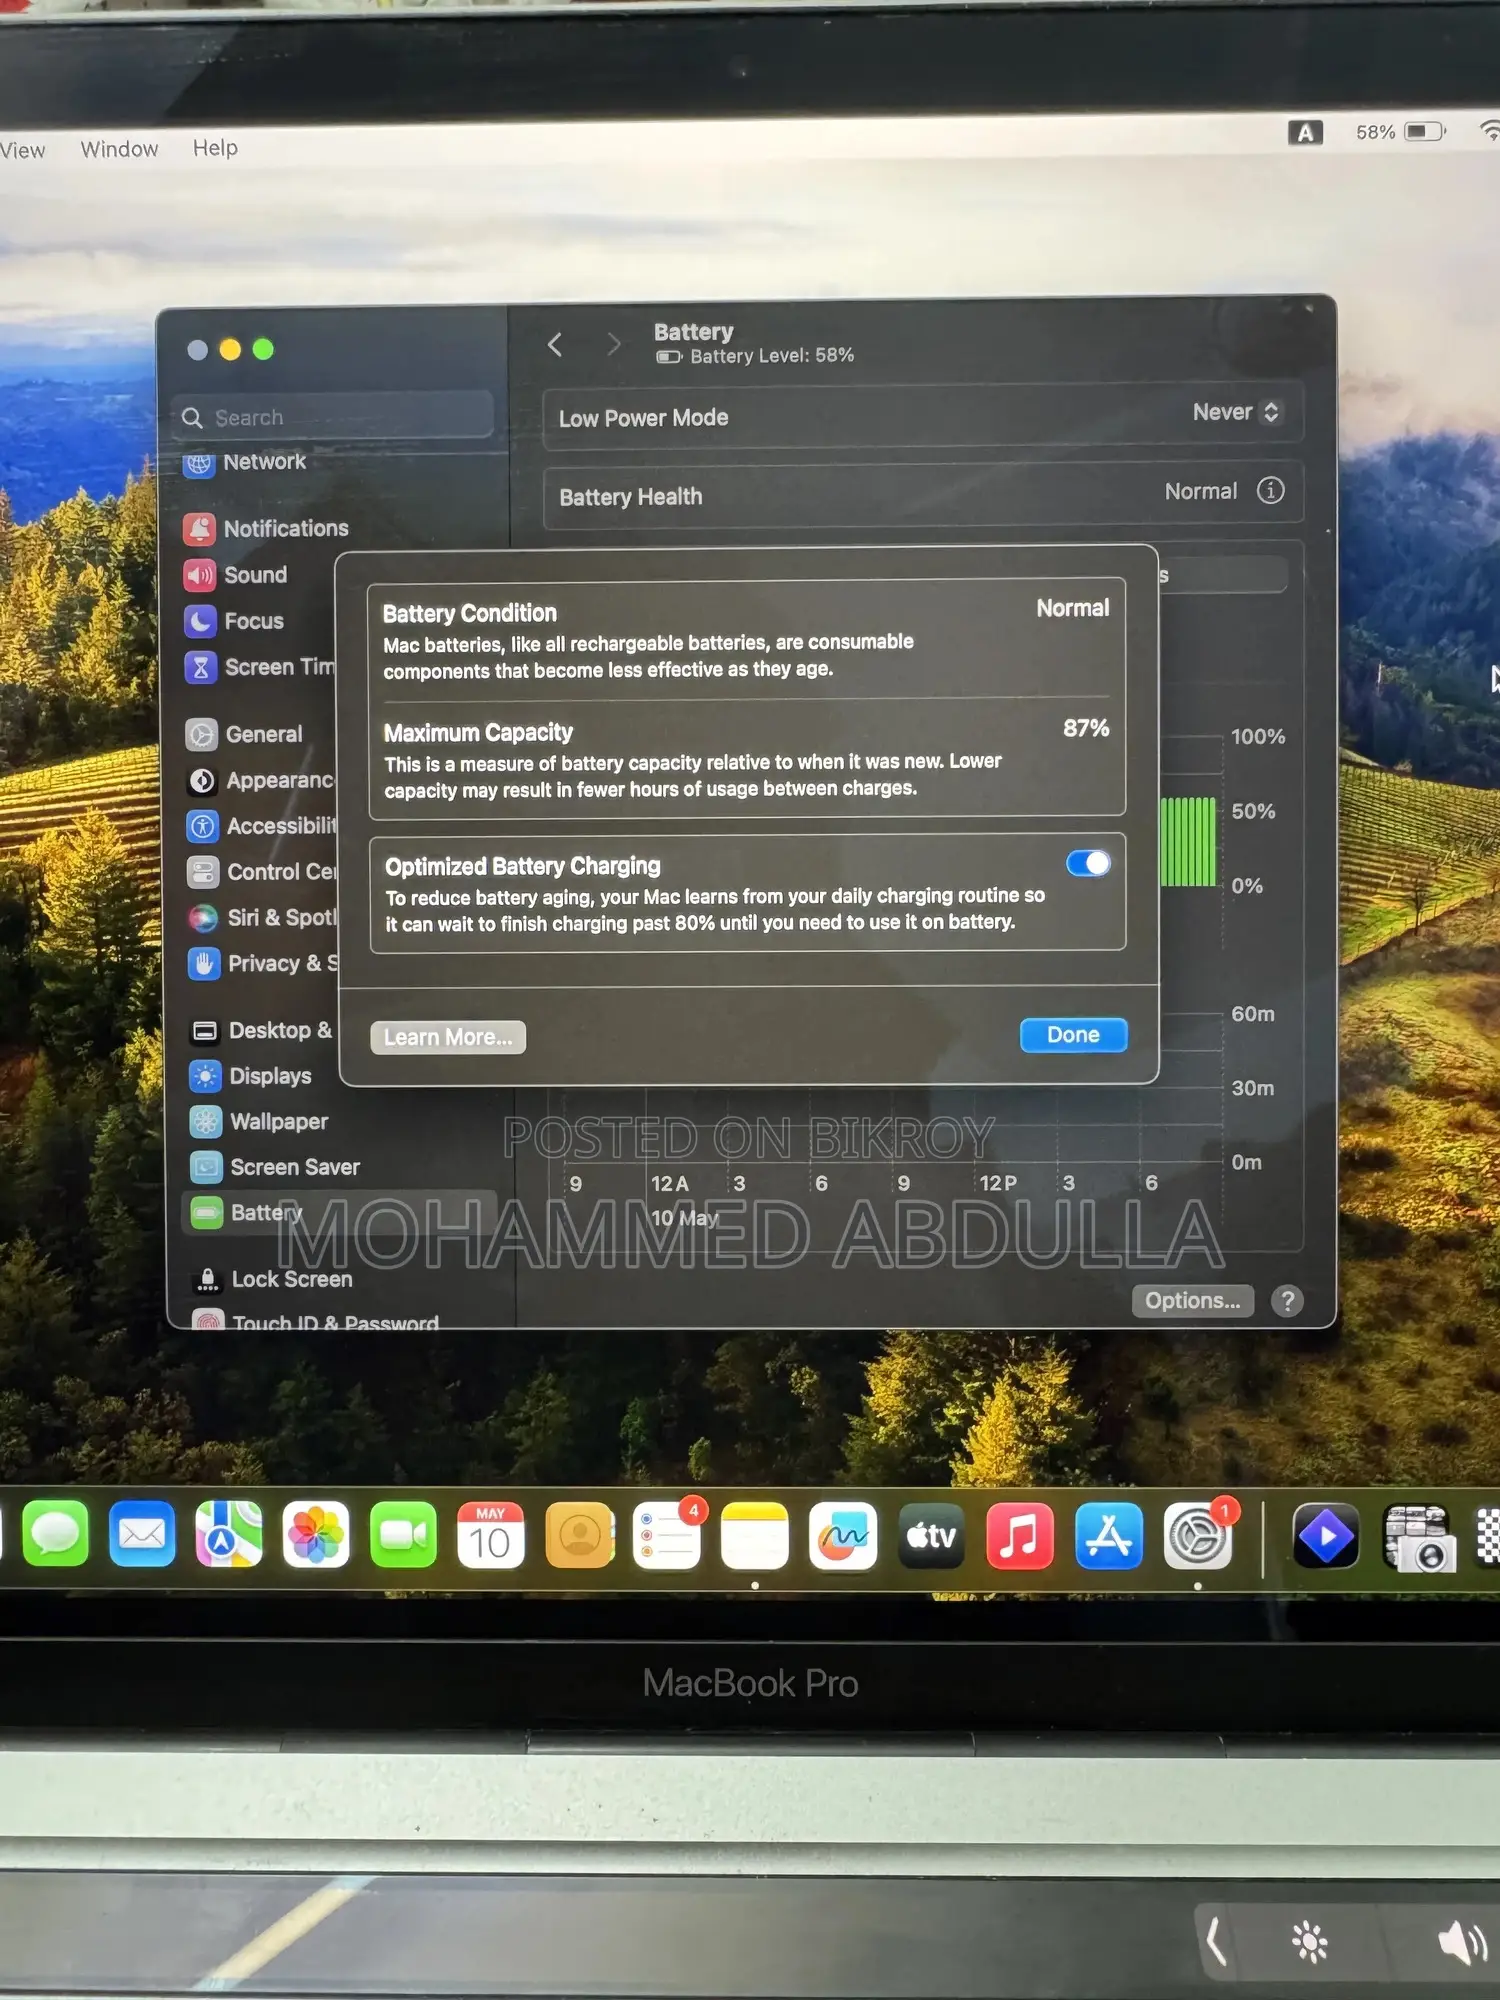The width and height of the screenshot is (1500, 2000).
Task: Launch Apple TV from the Dock
Action: 931,1536
